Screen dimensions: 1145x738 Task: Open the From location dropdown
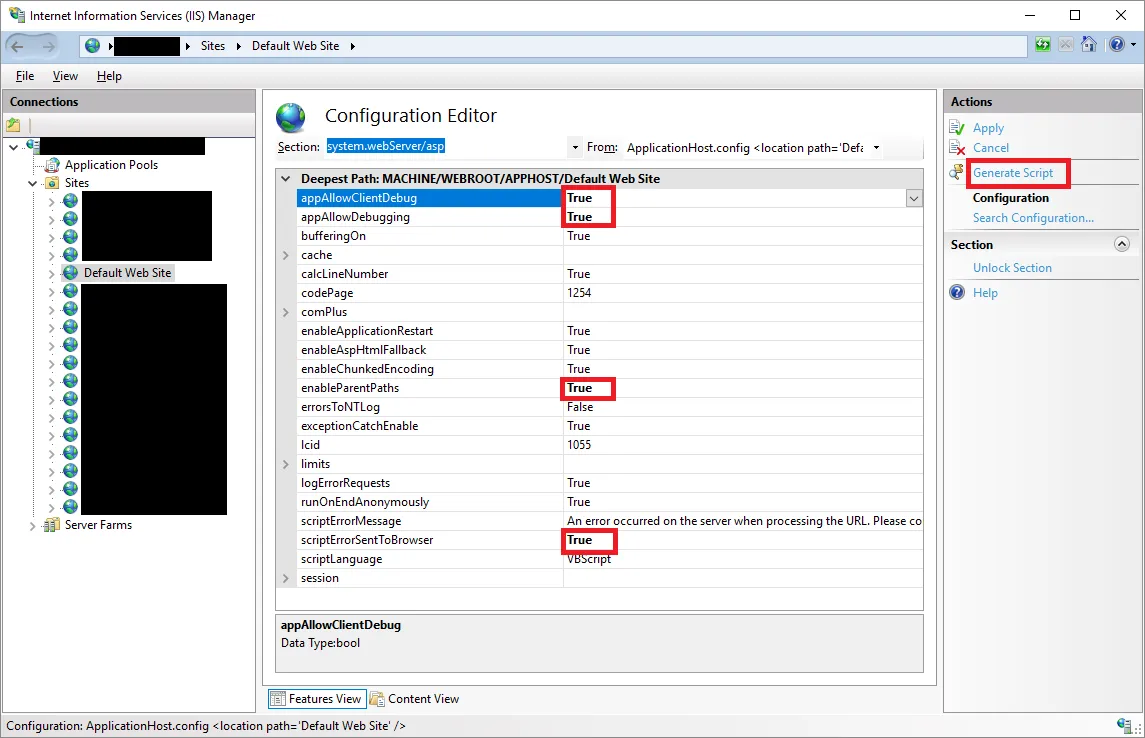[x=876, y=147]
